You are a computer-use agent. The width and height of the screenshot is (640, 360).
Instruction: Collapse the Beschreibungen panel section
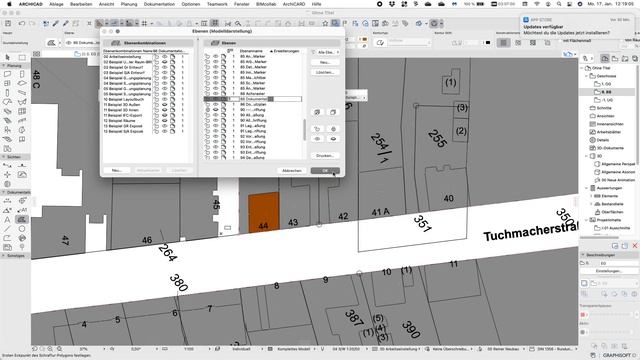pos(583,255)
